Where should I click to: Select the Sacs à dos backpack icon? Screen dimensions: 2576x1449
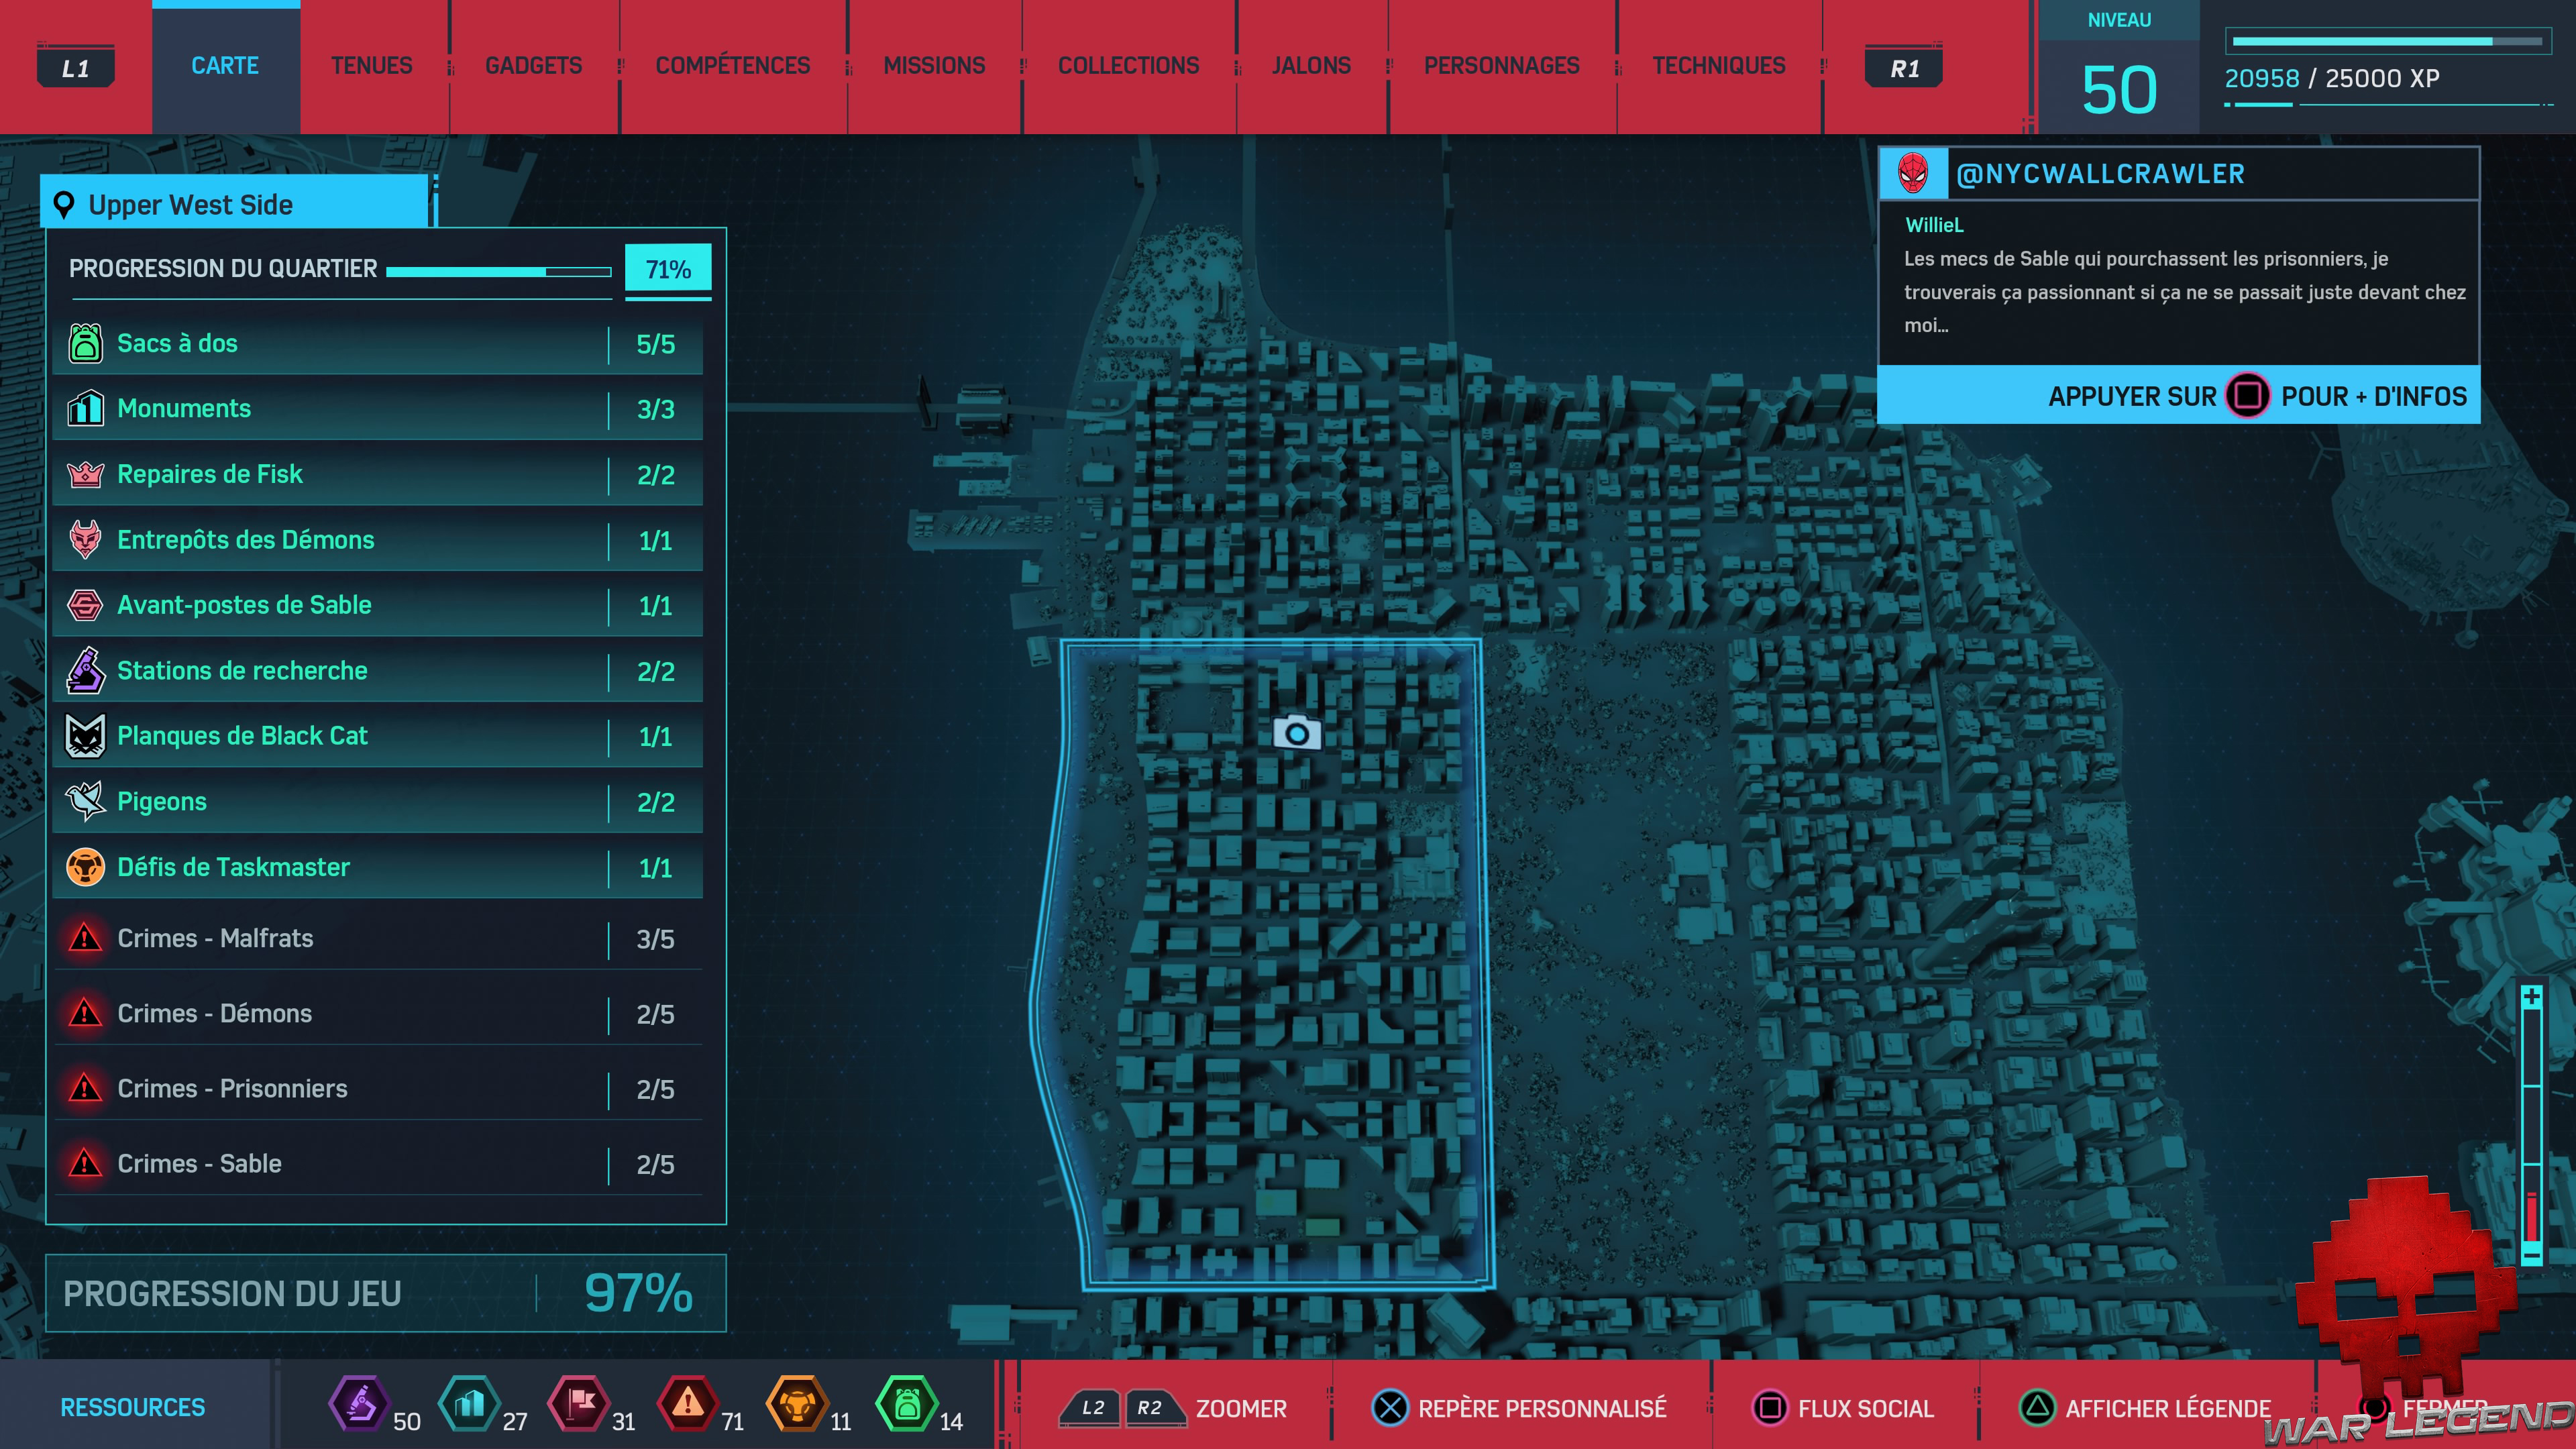(x=85, y=343)
